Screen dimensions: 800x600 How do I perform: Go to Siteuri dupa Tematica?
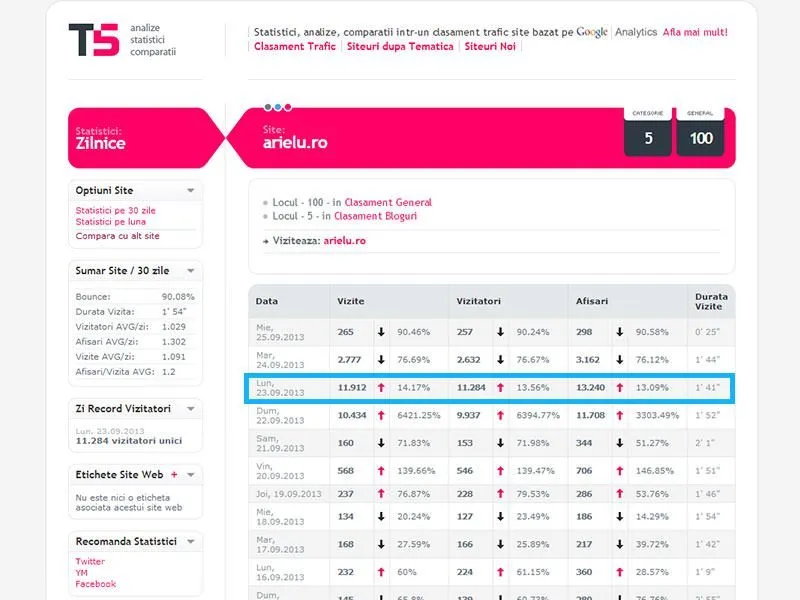(x=400, y=46)
